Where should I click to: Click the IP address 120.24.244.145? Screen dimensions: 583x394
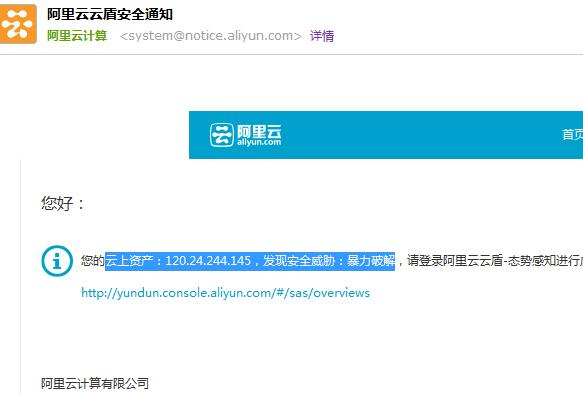(x=208, y=261)
